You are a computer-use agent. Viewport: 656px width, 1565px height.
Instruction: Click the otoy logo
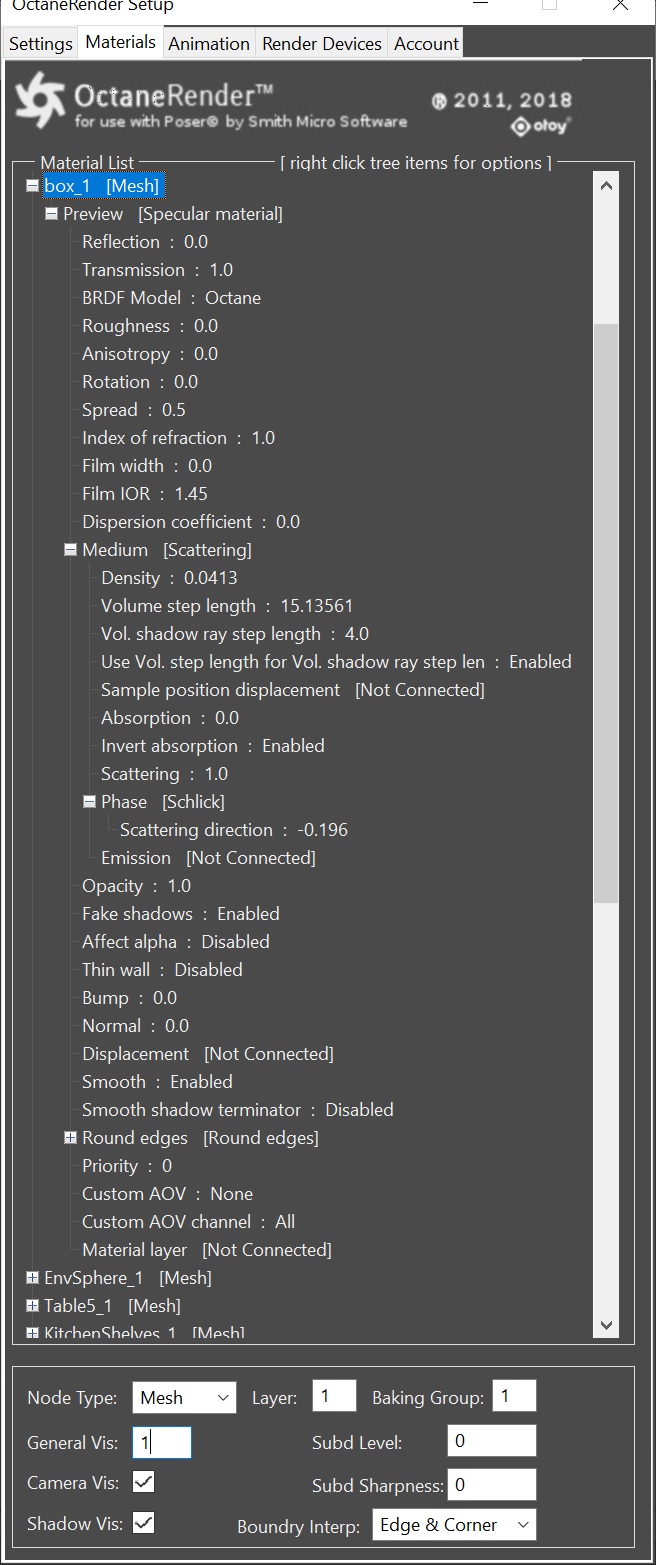point(541,126)
